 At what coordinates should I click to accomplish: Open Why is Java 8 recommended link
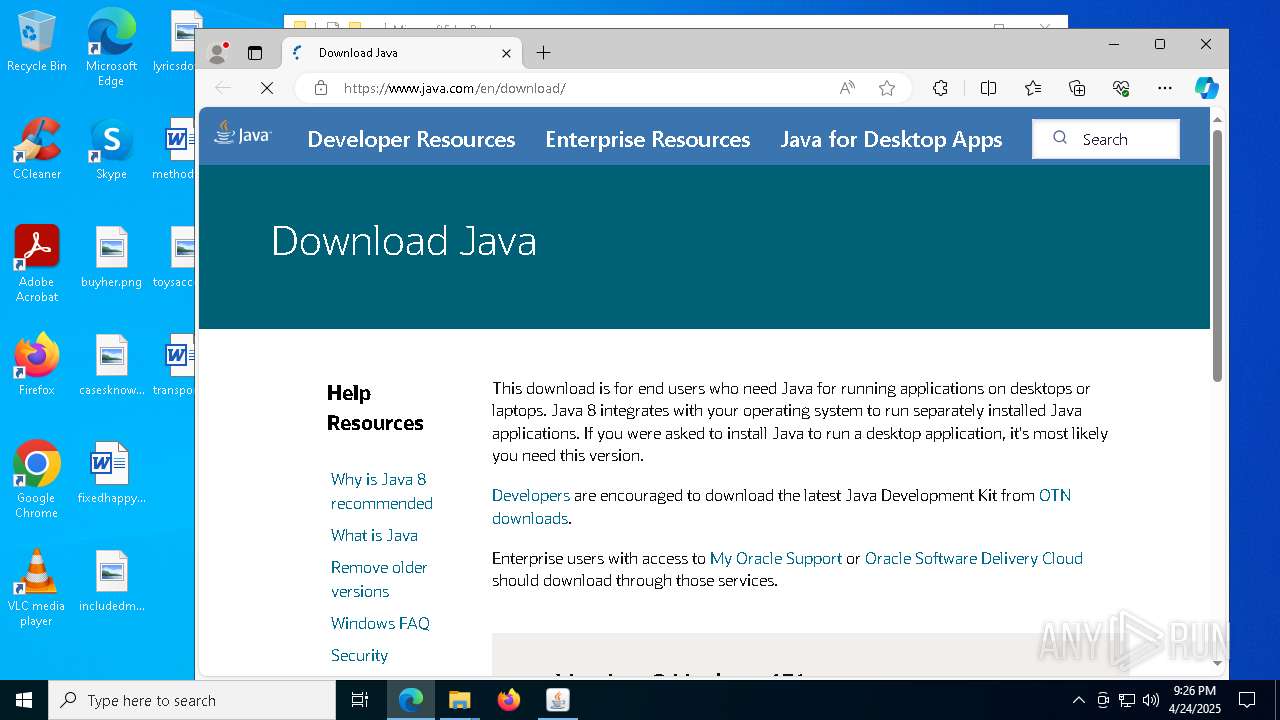(x=382, y=491)
